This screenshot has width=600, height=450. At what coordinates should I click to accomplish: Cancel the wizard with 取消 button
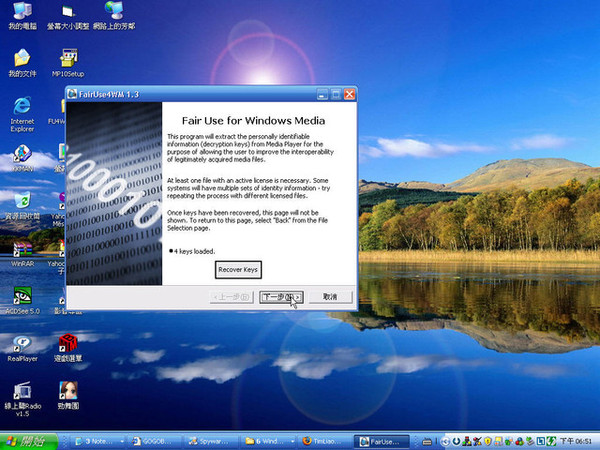pyautogui.click(x=330, y=297)
